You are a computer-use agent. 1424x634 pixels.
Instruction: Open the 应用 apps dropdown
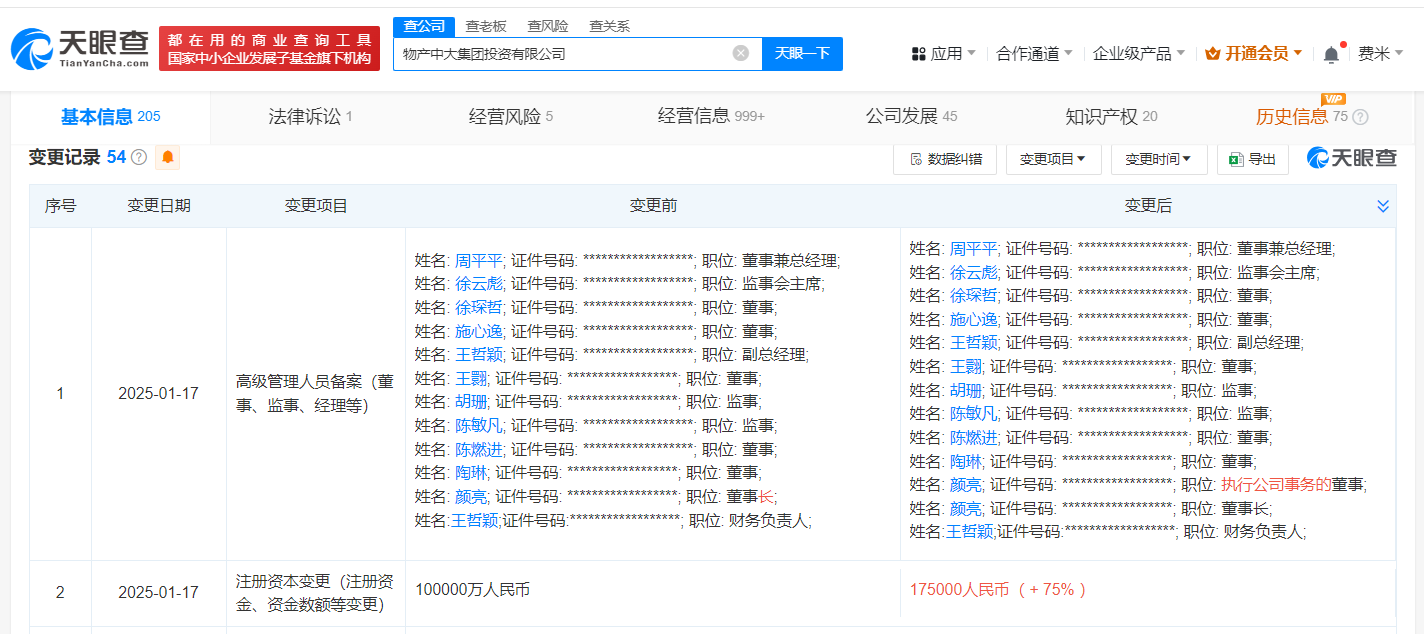tap(944, 54)
